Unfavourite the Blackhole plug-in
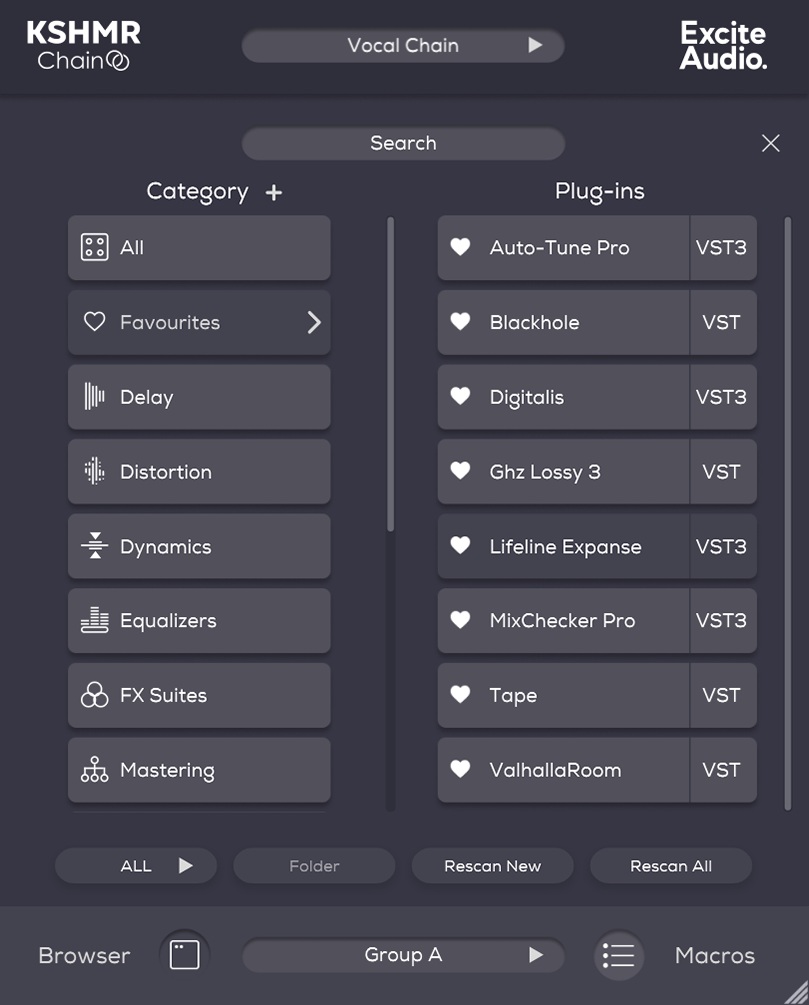 click(x=460, y=322)
